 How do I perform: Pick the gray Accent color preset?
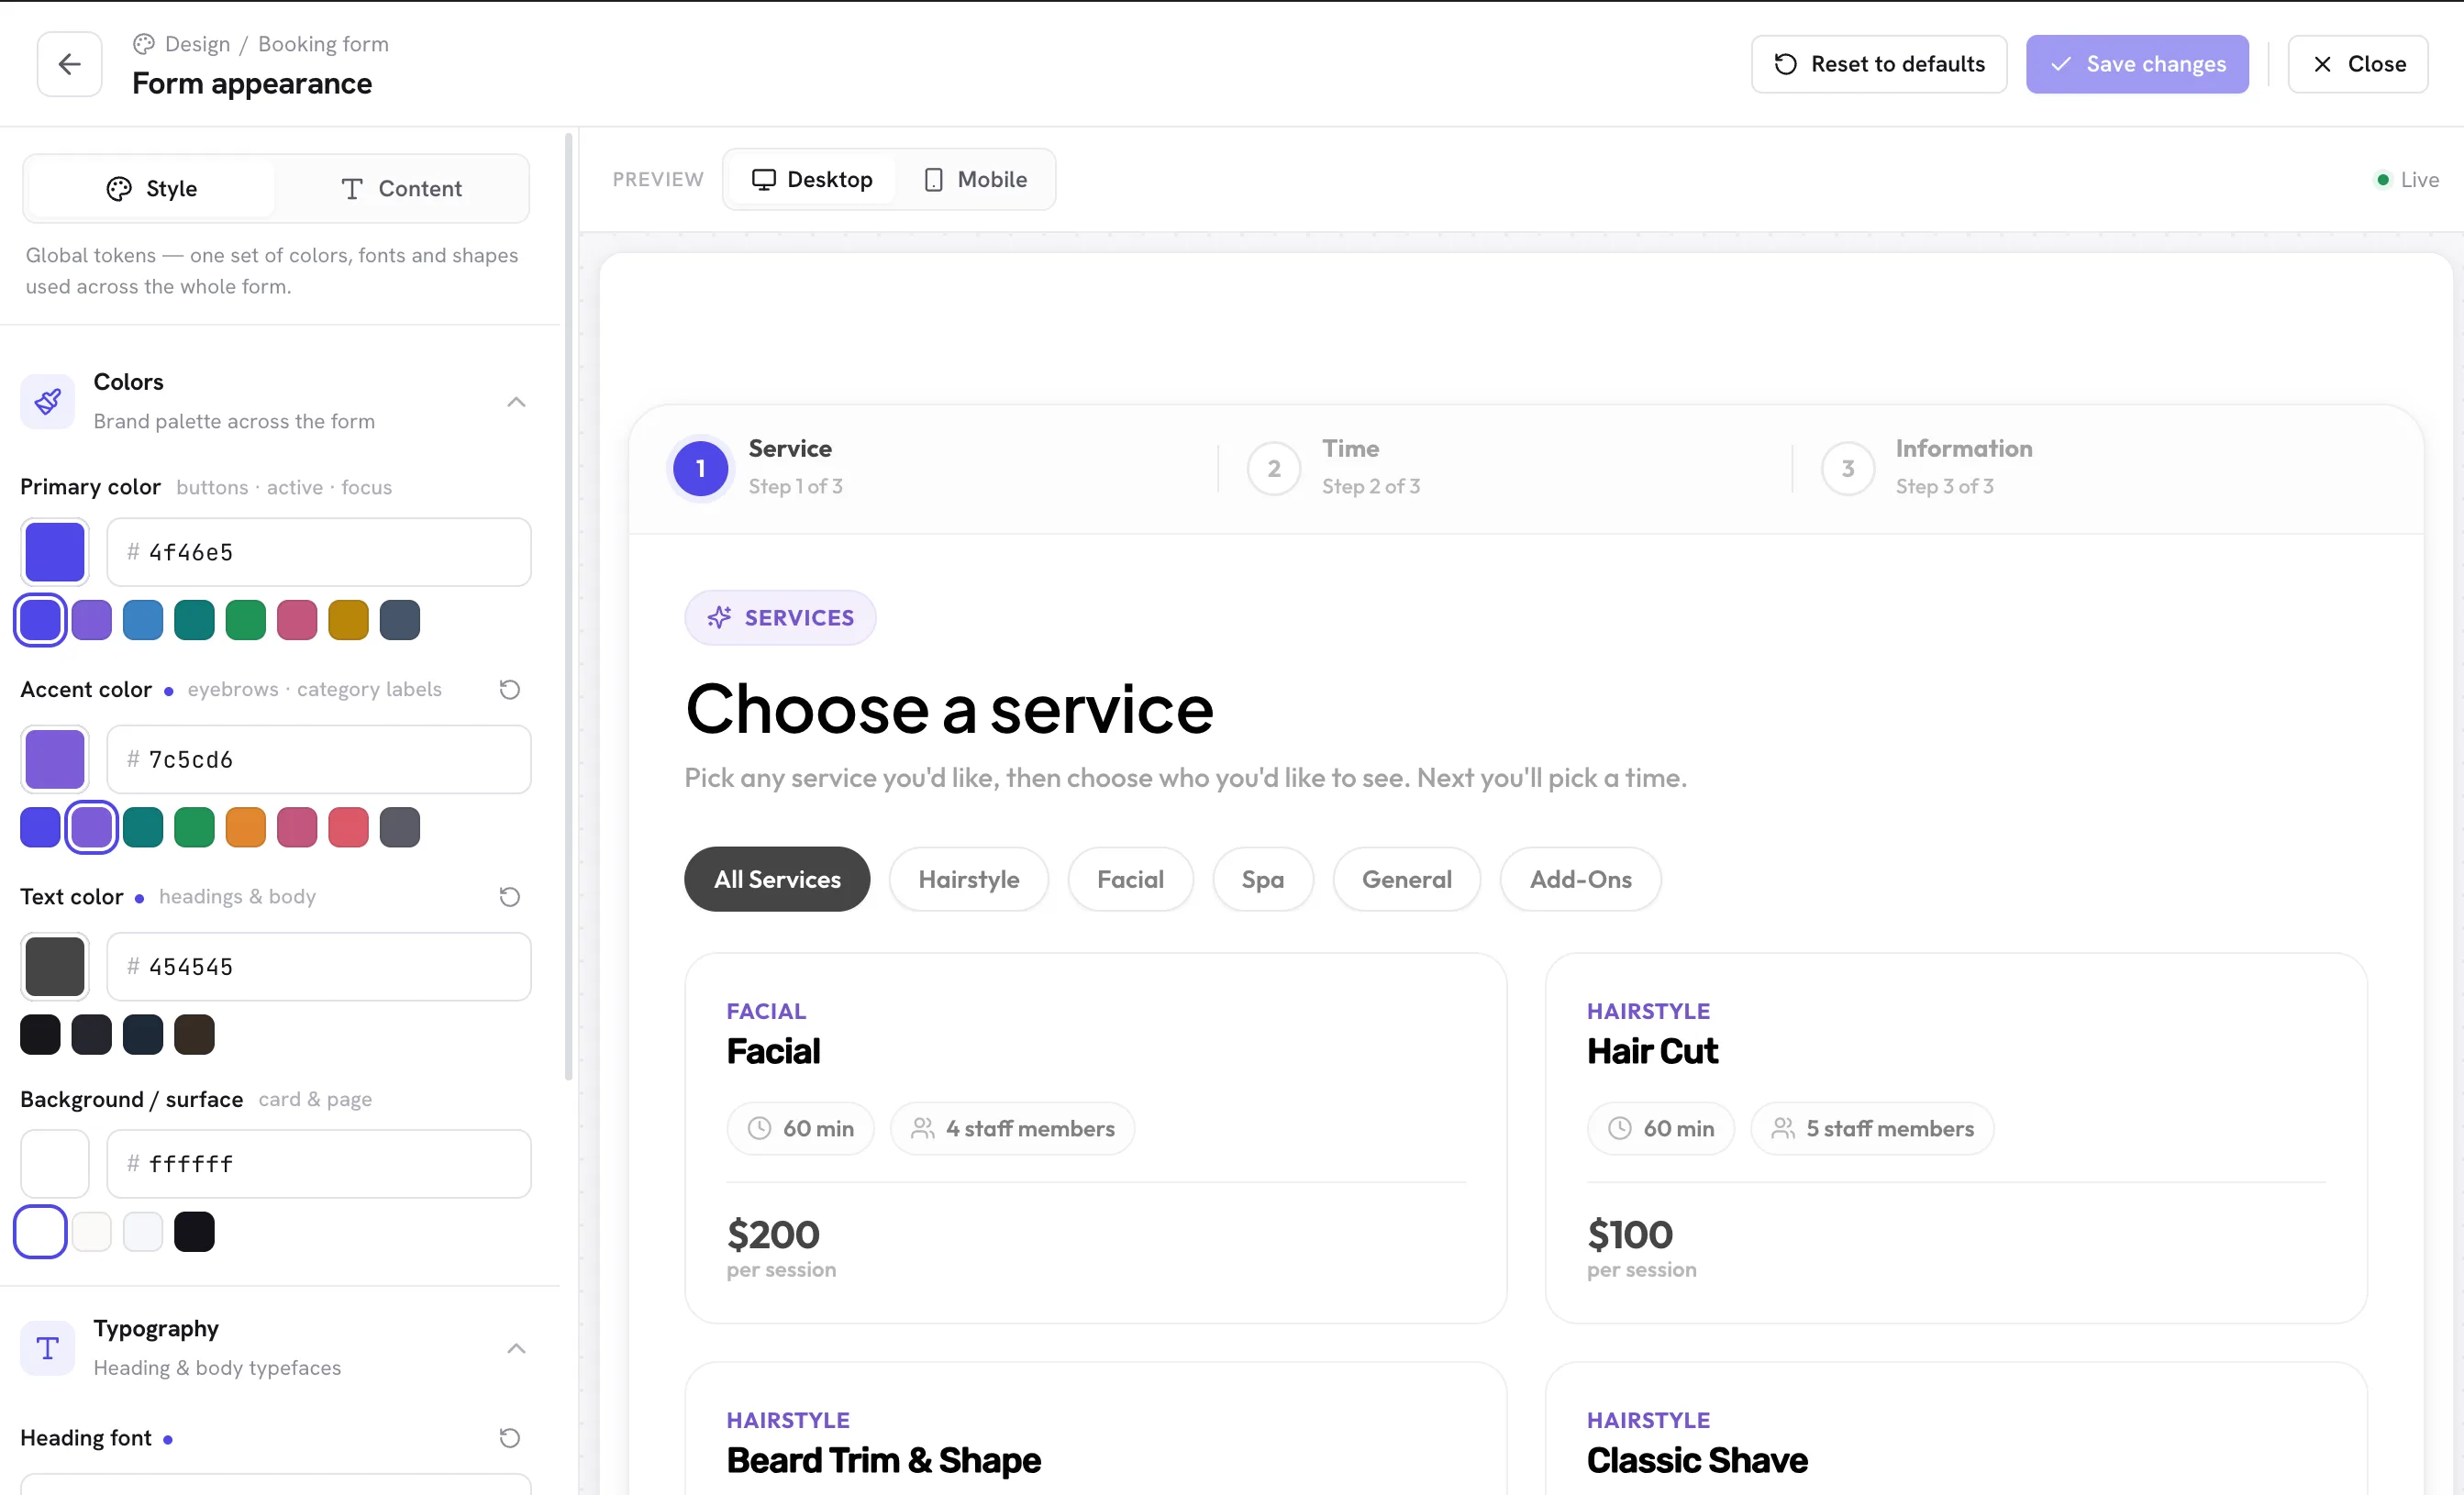(x=400, y=827)
